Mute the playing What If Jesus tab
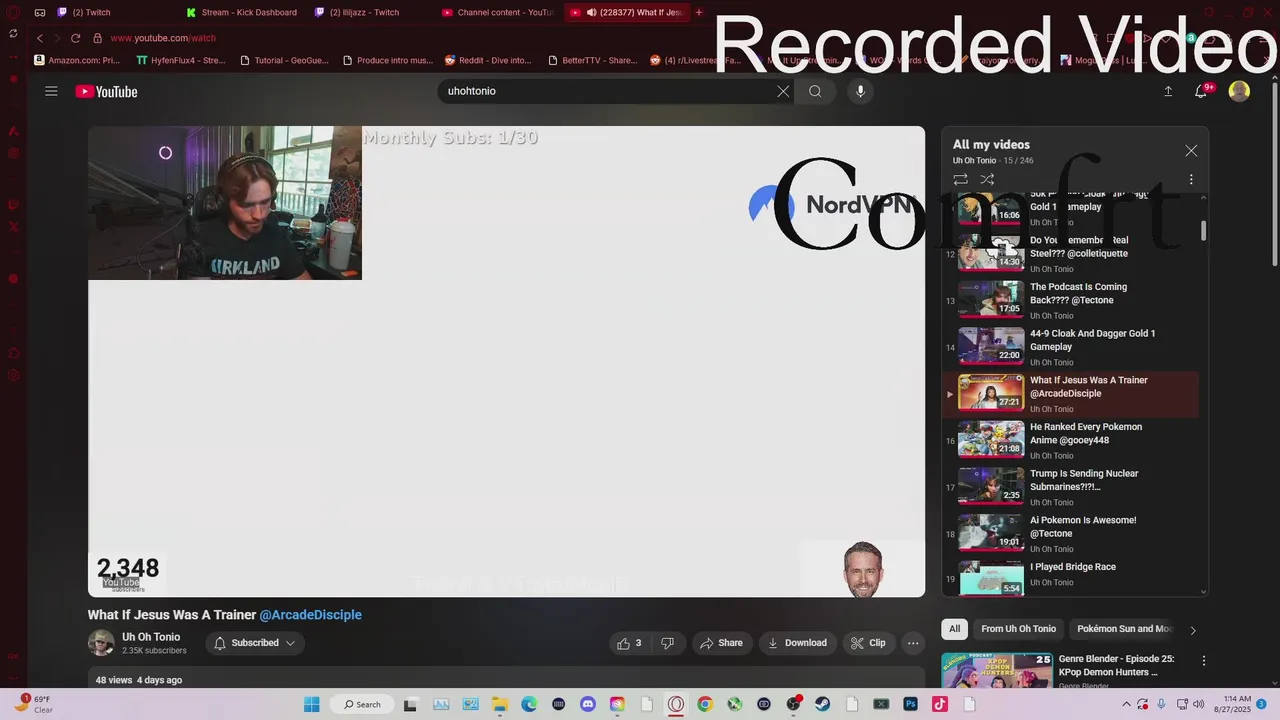1280x720 pixels. 592,12
